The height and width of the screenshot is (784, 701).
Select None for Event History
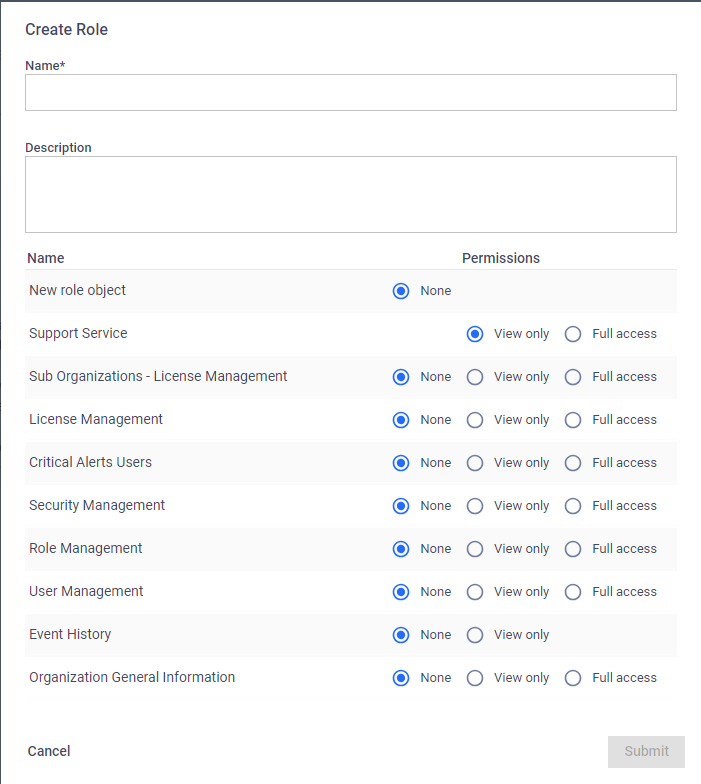click(x=400, y=635)
